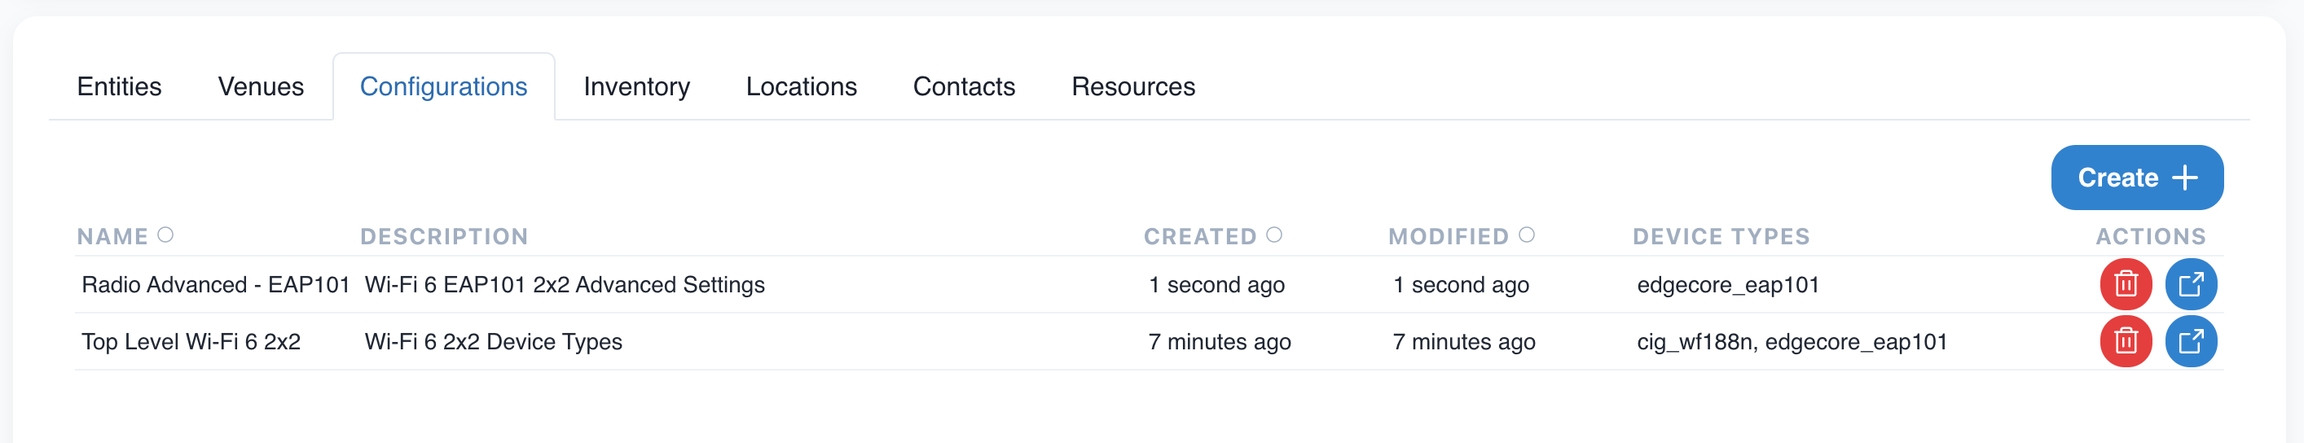The image size is (2304, 443).
Task: Sort by Modified column circle icon
Action: click(1526, 235)
